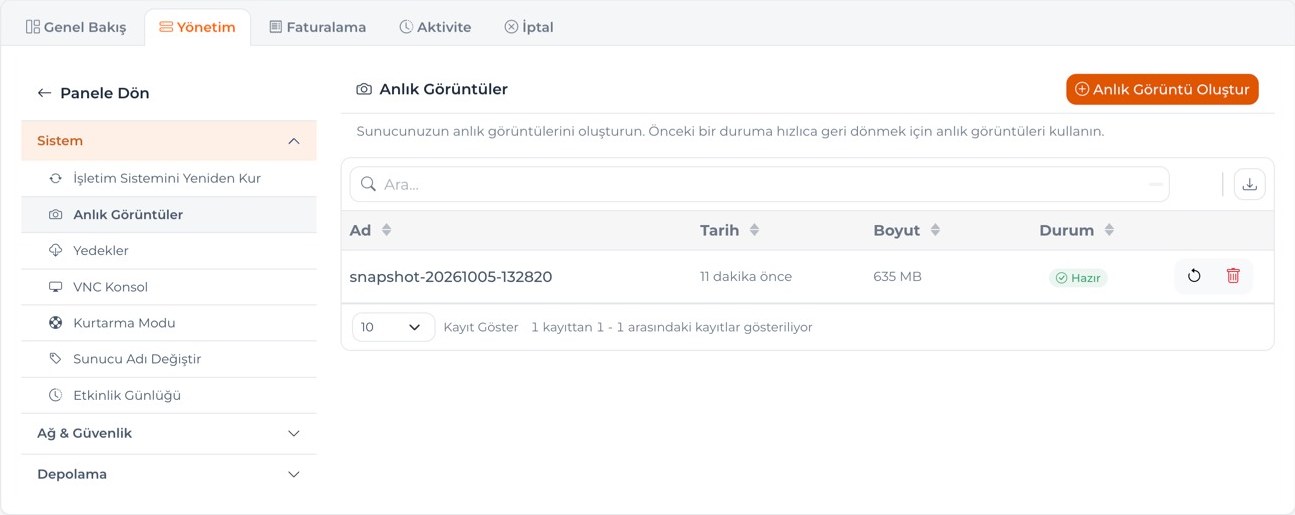Switch to the Faturalama tab
Viewport: 1295px width, 515px height.
pyautogui.click(x=317, y=27)
